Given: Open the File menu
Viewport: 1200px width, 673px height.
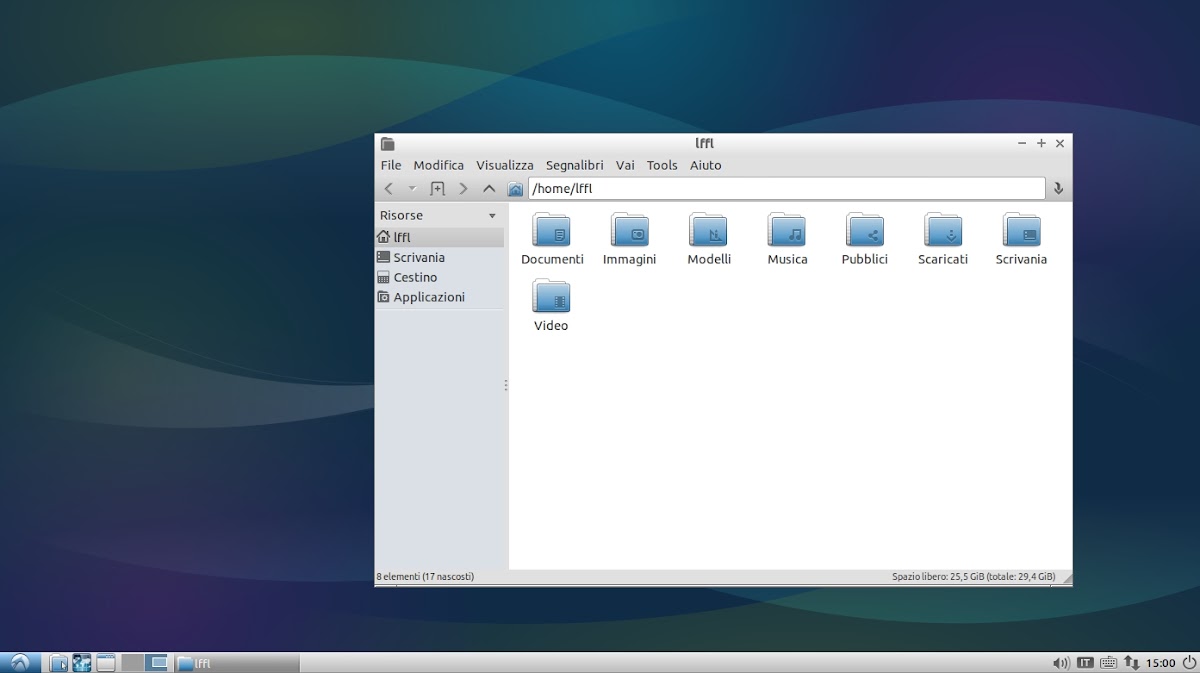Looking at the screenshot, I should 391,166.
